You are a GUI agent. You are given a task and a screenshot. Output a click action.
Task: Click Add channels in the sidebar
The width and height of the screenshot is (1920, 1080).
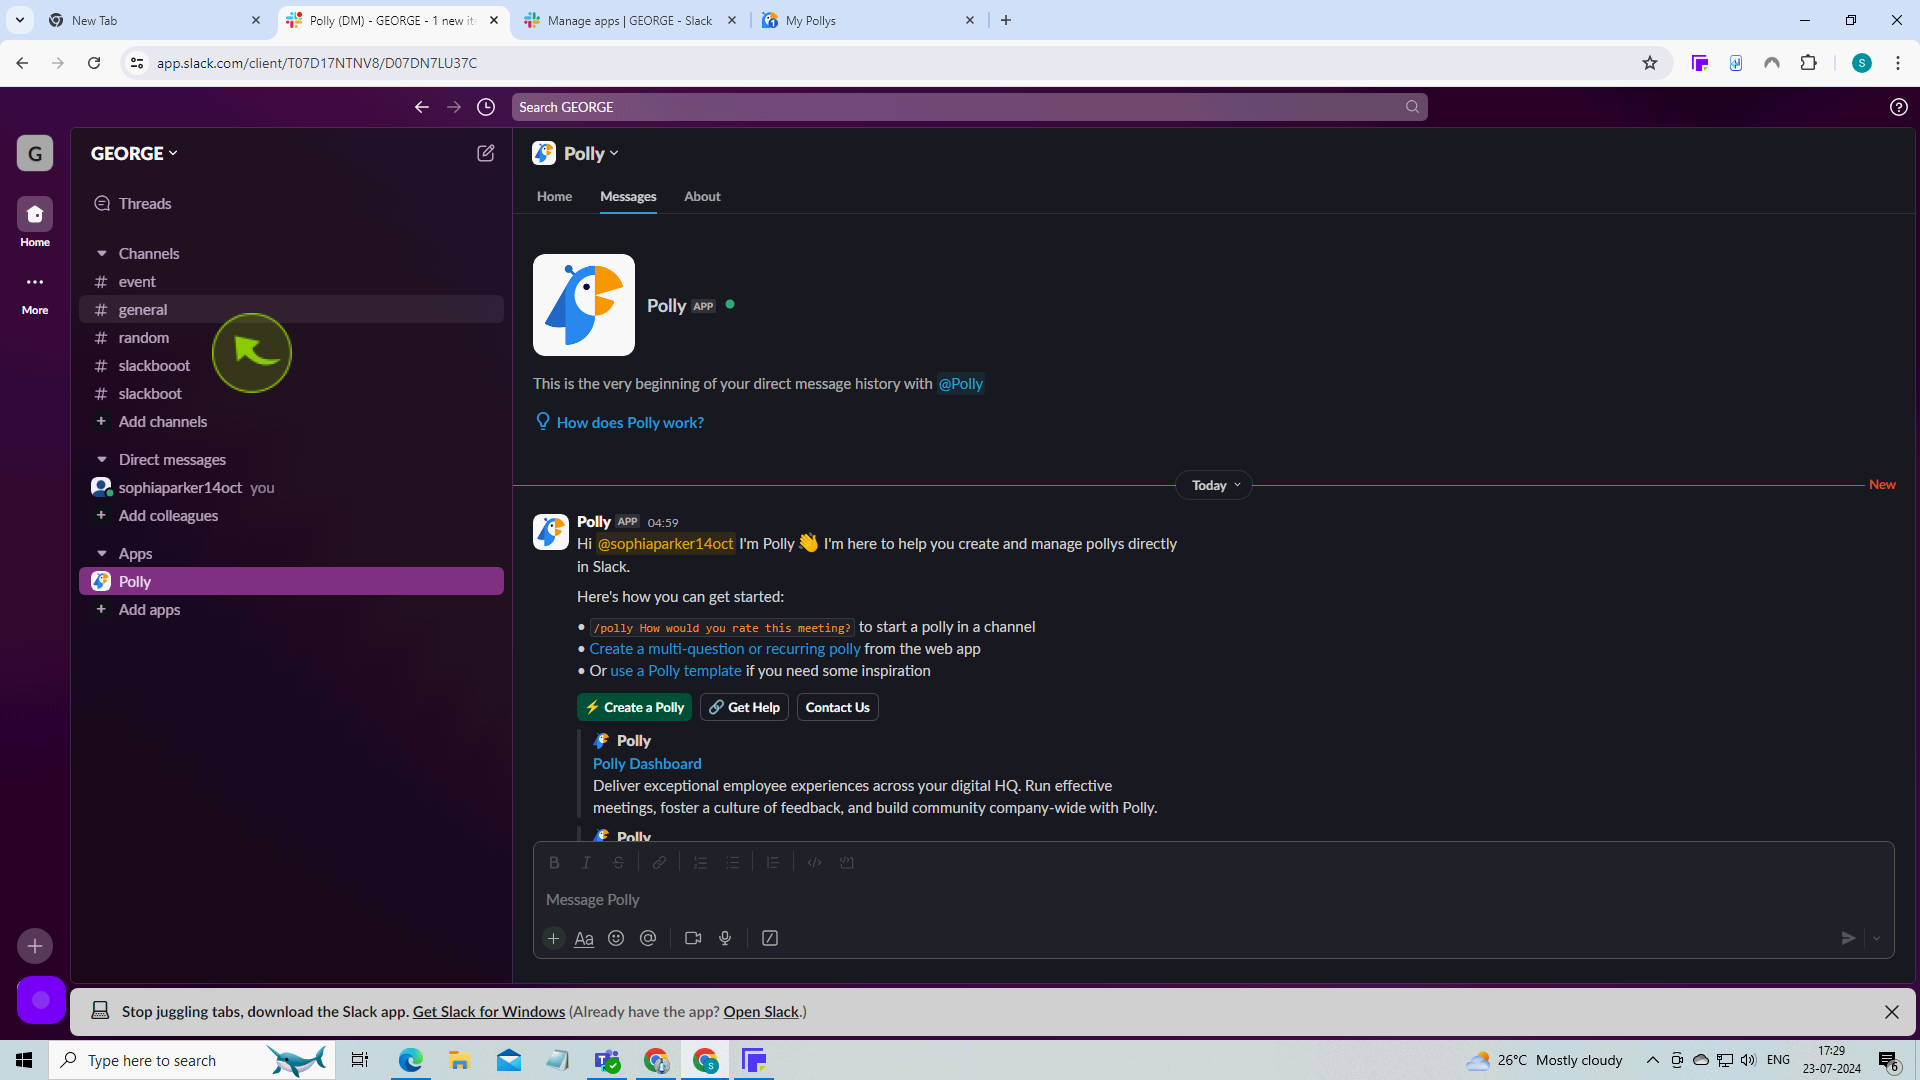pyautogui.click(x=291, y=421)
